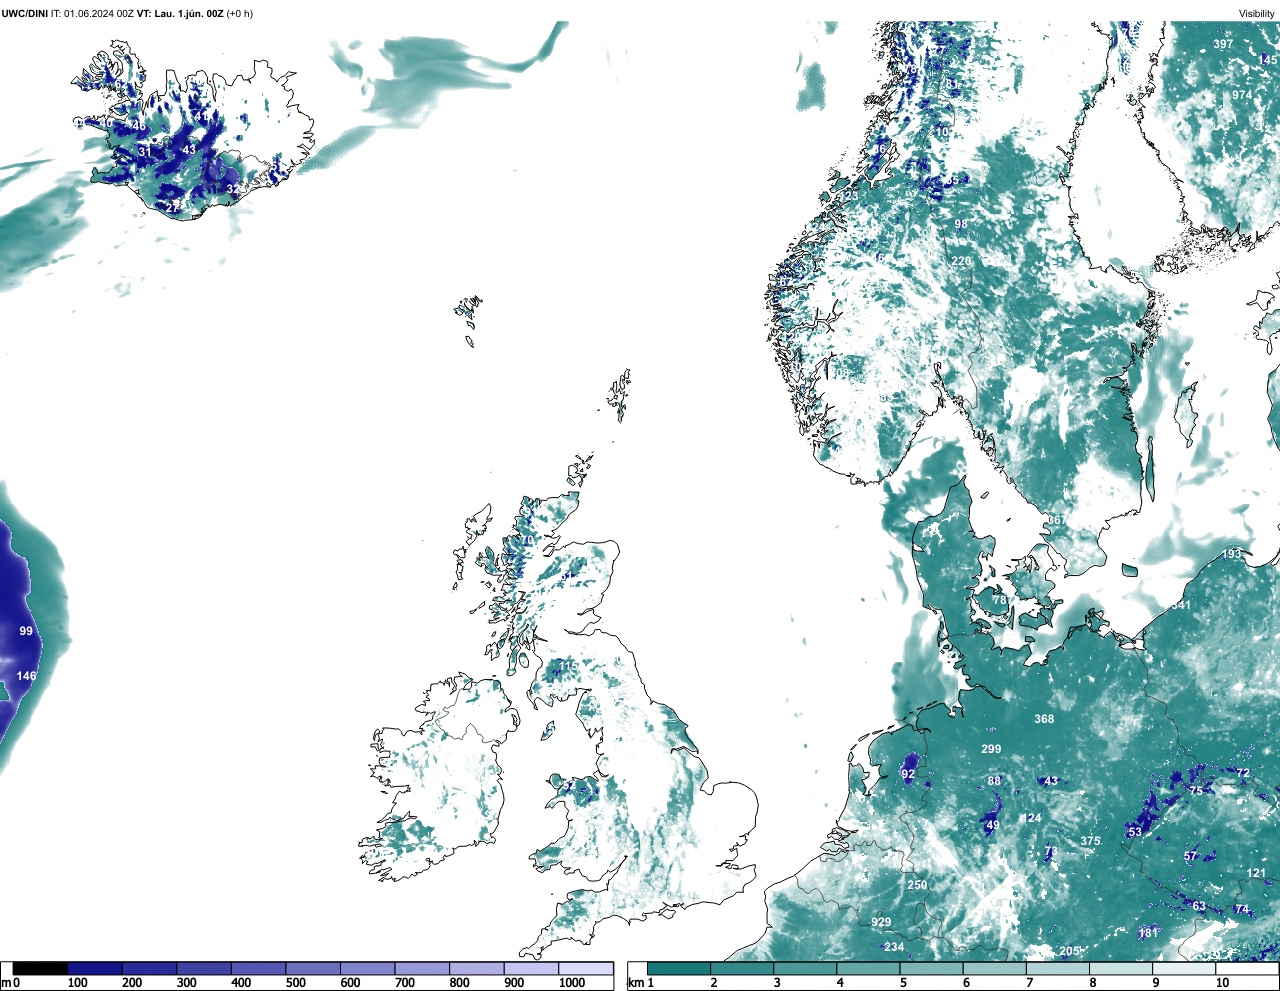Click the '41' value in northern Iceland
The width and height of the screenshot is (1280, 991).
pyautogui.click(x=201, y=117)
